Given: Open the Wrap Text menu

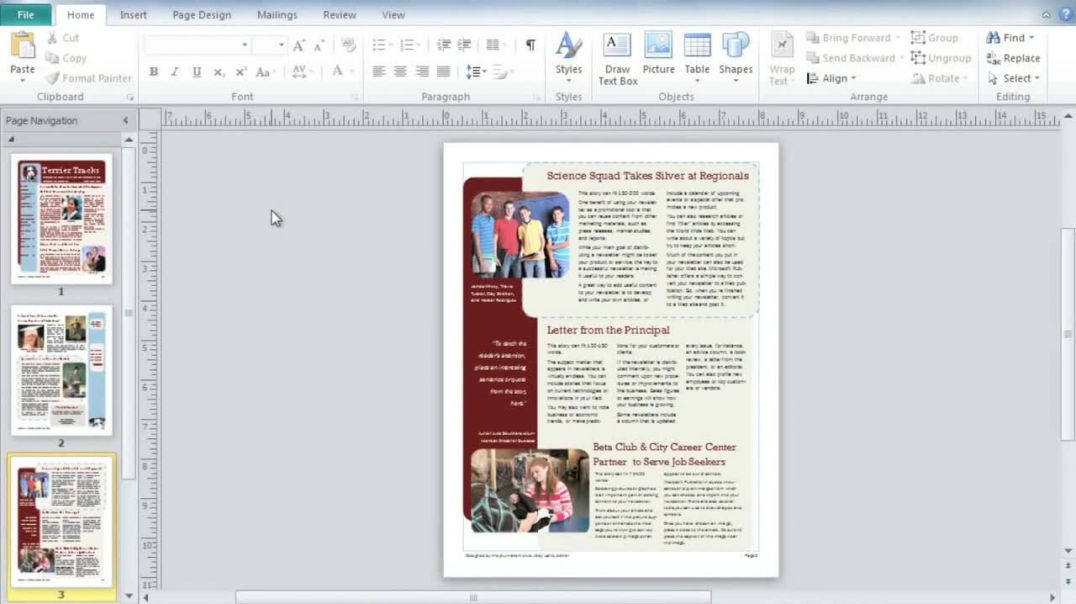Looking at the screenshot, I should pos(781,58).
